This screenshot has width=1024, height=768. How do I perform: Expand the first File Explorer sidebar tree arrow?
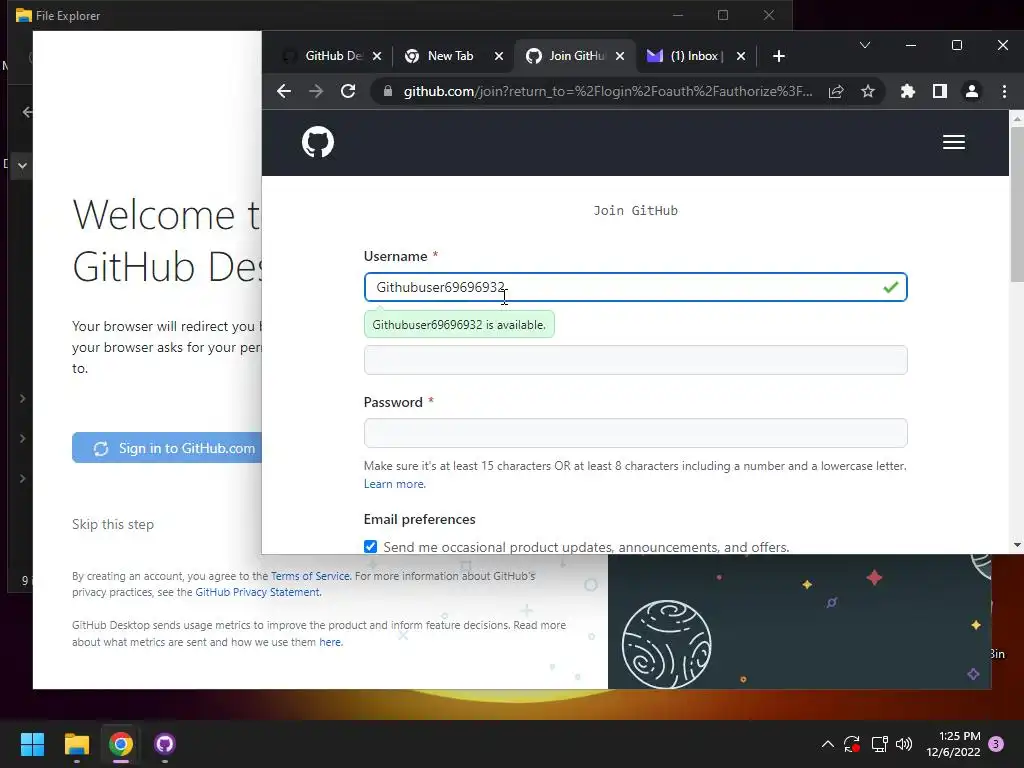click(22, 398)
